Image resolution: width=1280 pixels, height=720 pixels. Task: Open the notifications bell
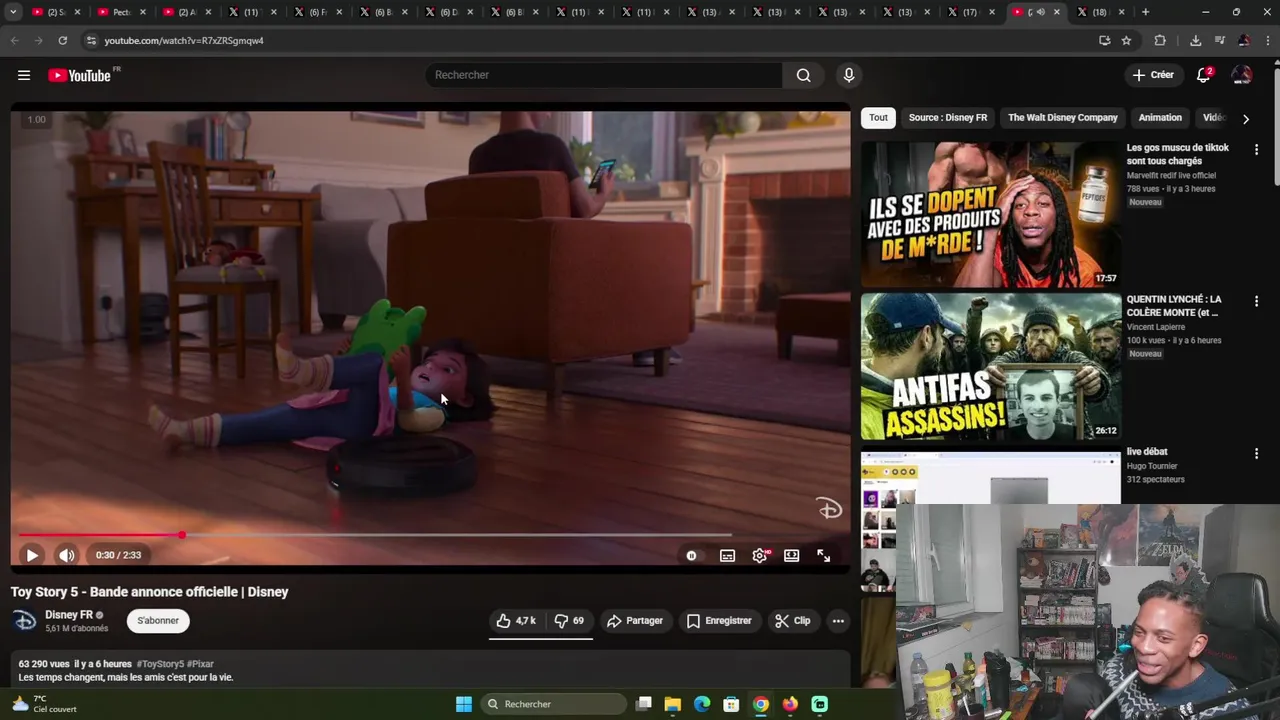(1204, 75)
